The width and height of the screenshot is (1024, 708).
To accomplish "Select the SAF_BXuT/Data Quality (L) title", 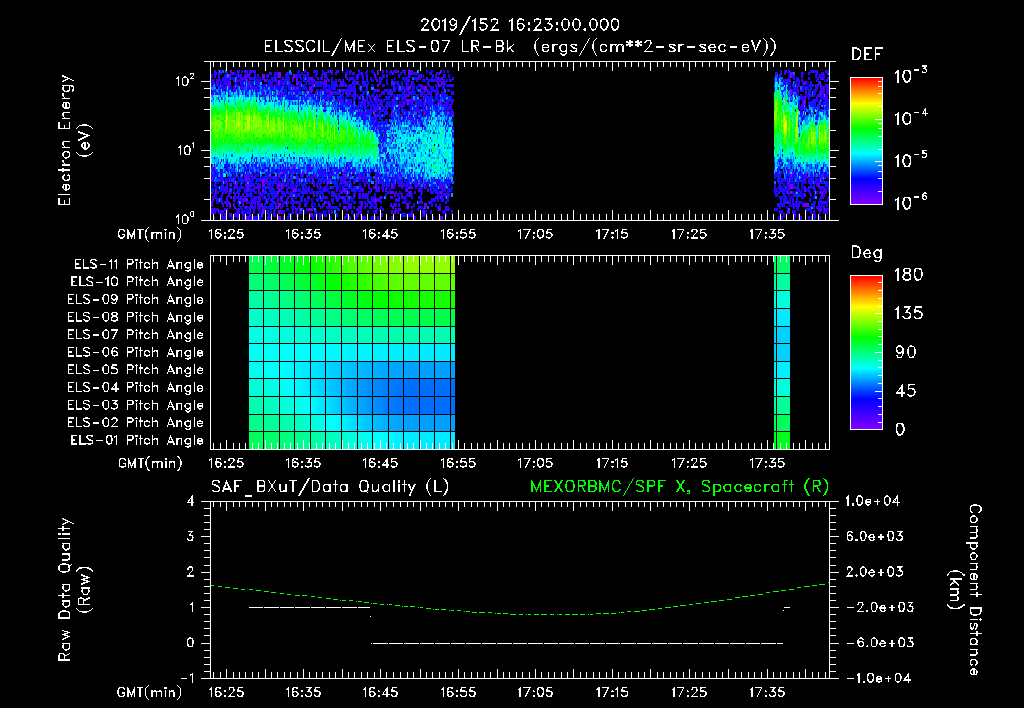I will point(330,487).
